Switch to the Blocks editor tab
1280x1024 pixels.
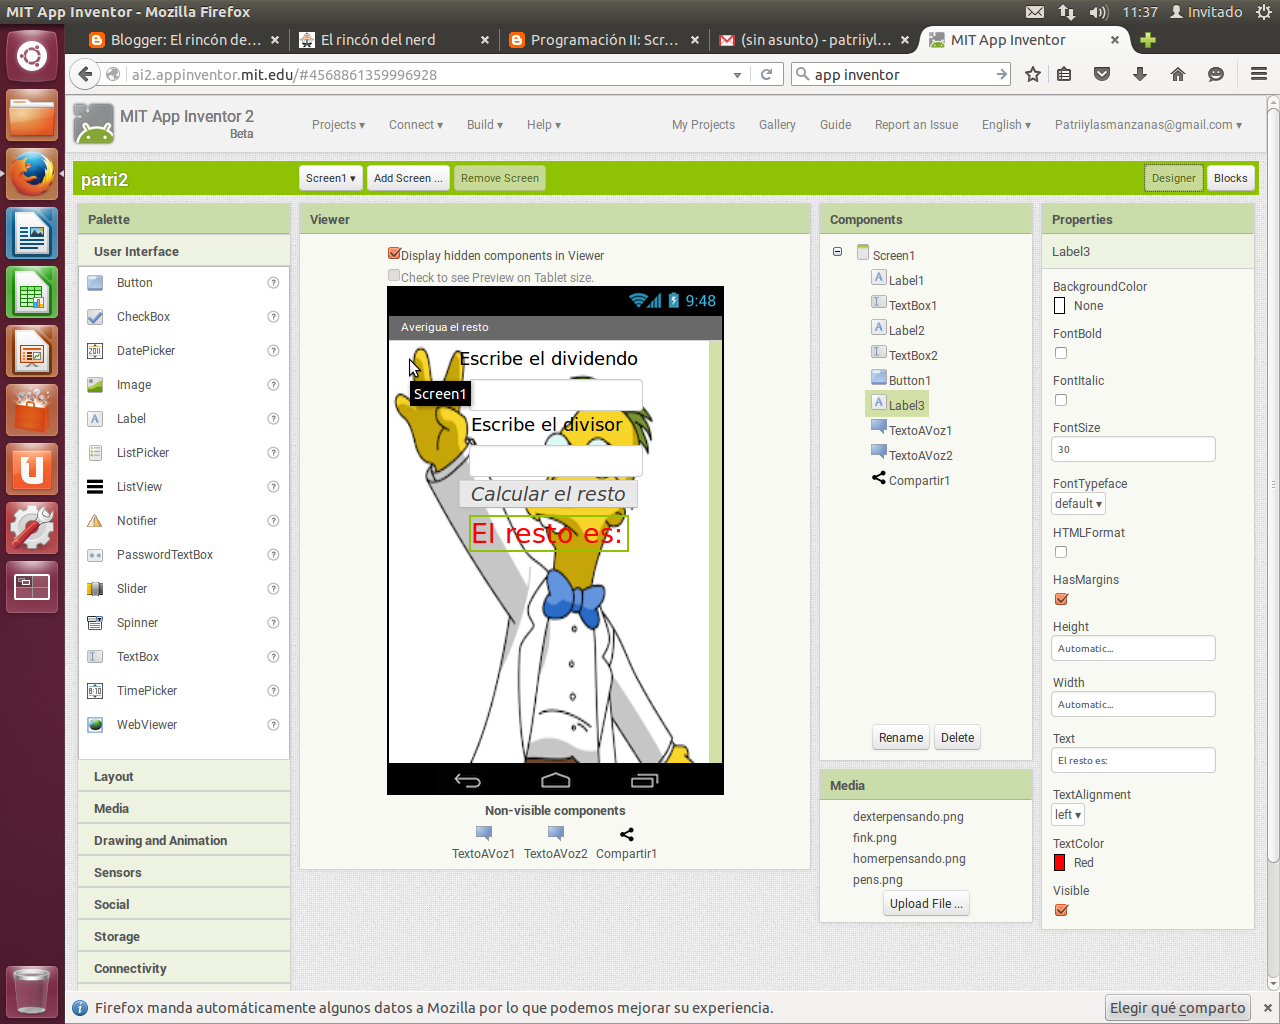1230,177
